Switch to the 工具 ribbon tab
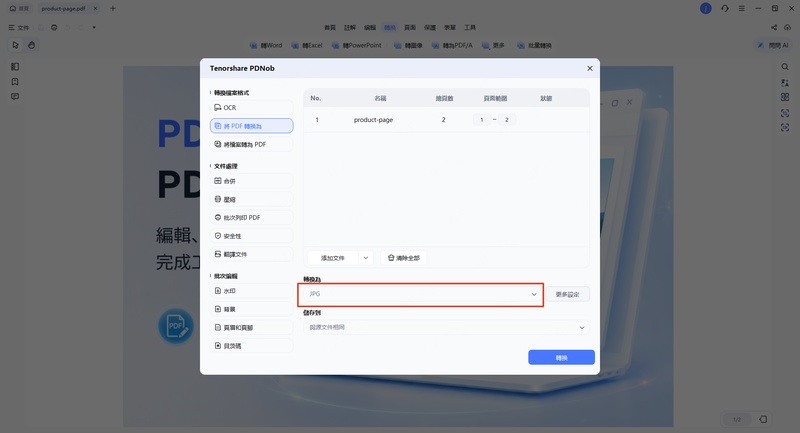 470,28
